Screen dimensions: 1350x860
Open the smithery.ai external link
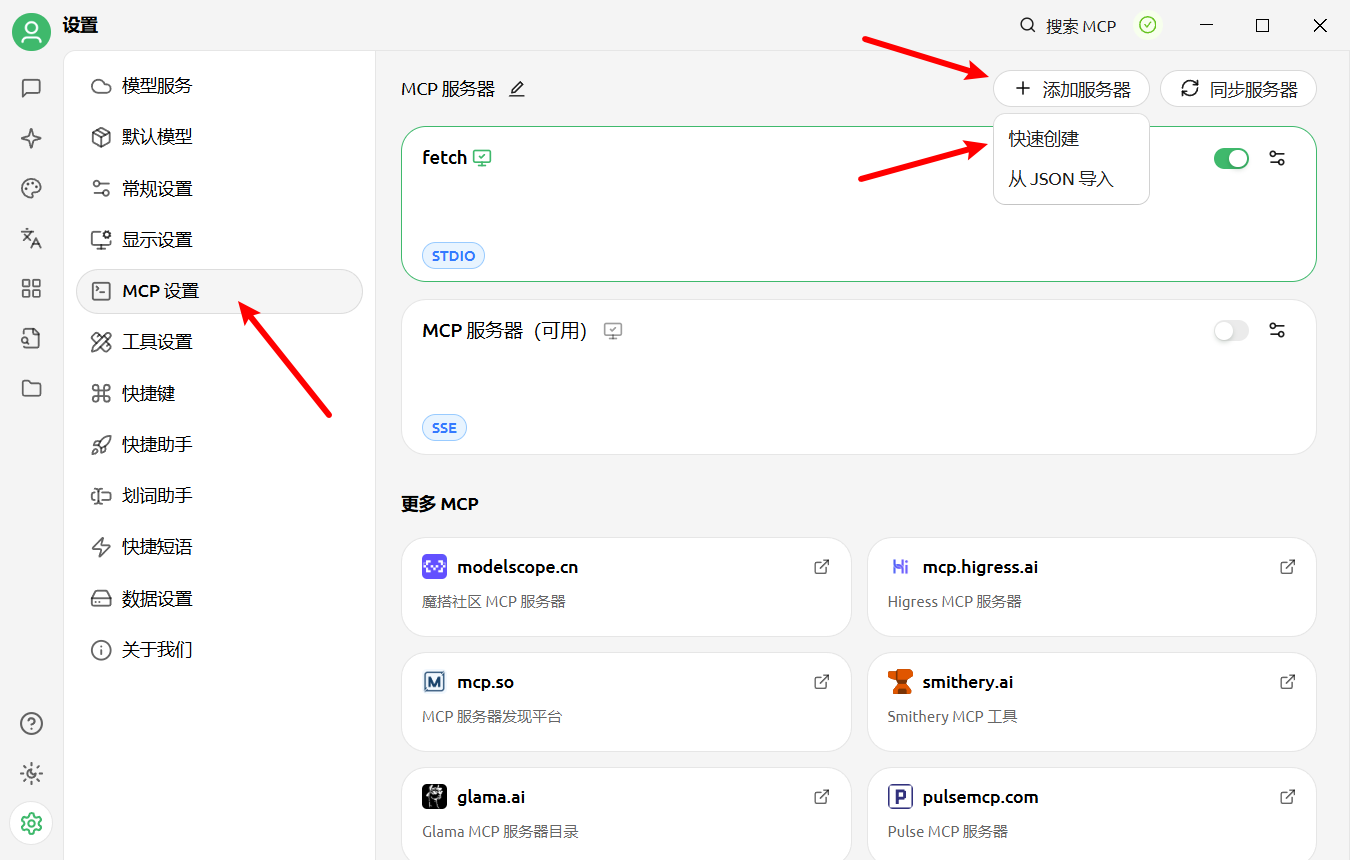tap(1286, 681)
